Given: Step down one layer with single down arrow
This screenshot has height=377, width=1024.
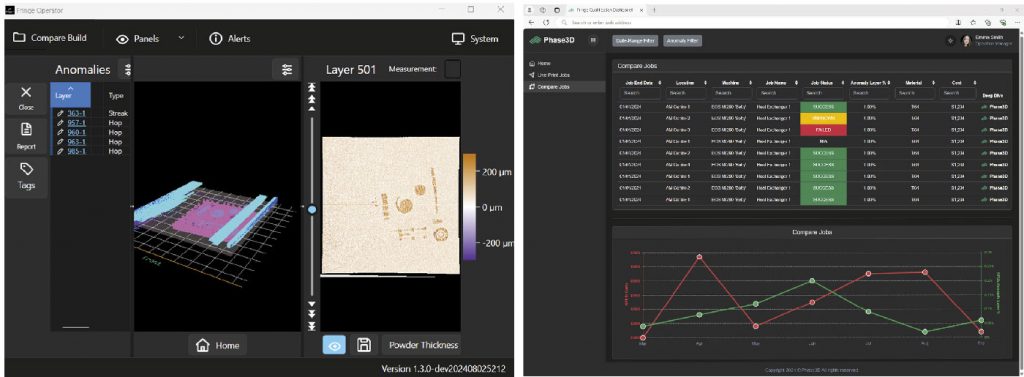Looking at the screenshot, I should tap(312, 304).
